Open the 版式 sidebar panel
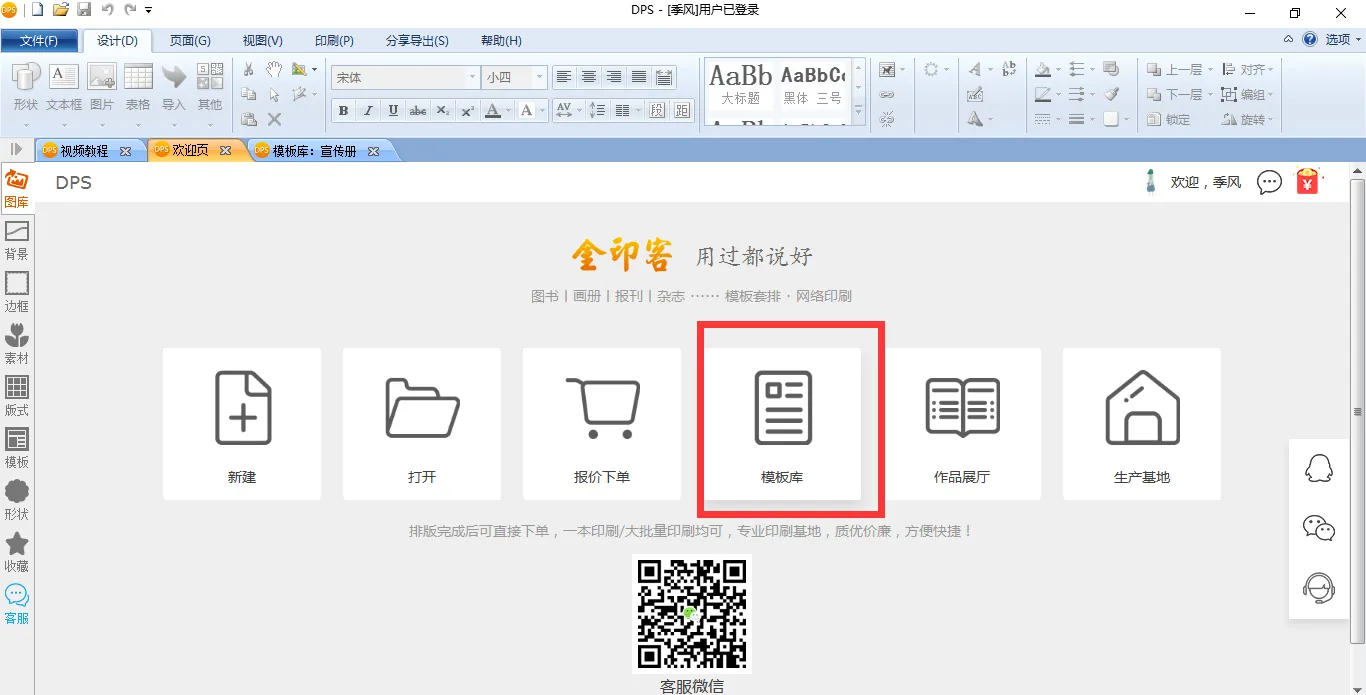This screenshot has width=1366, height=695. (17, 397)
